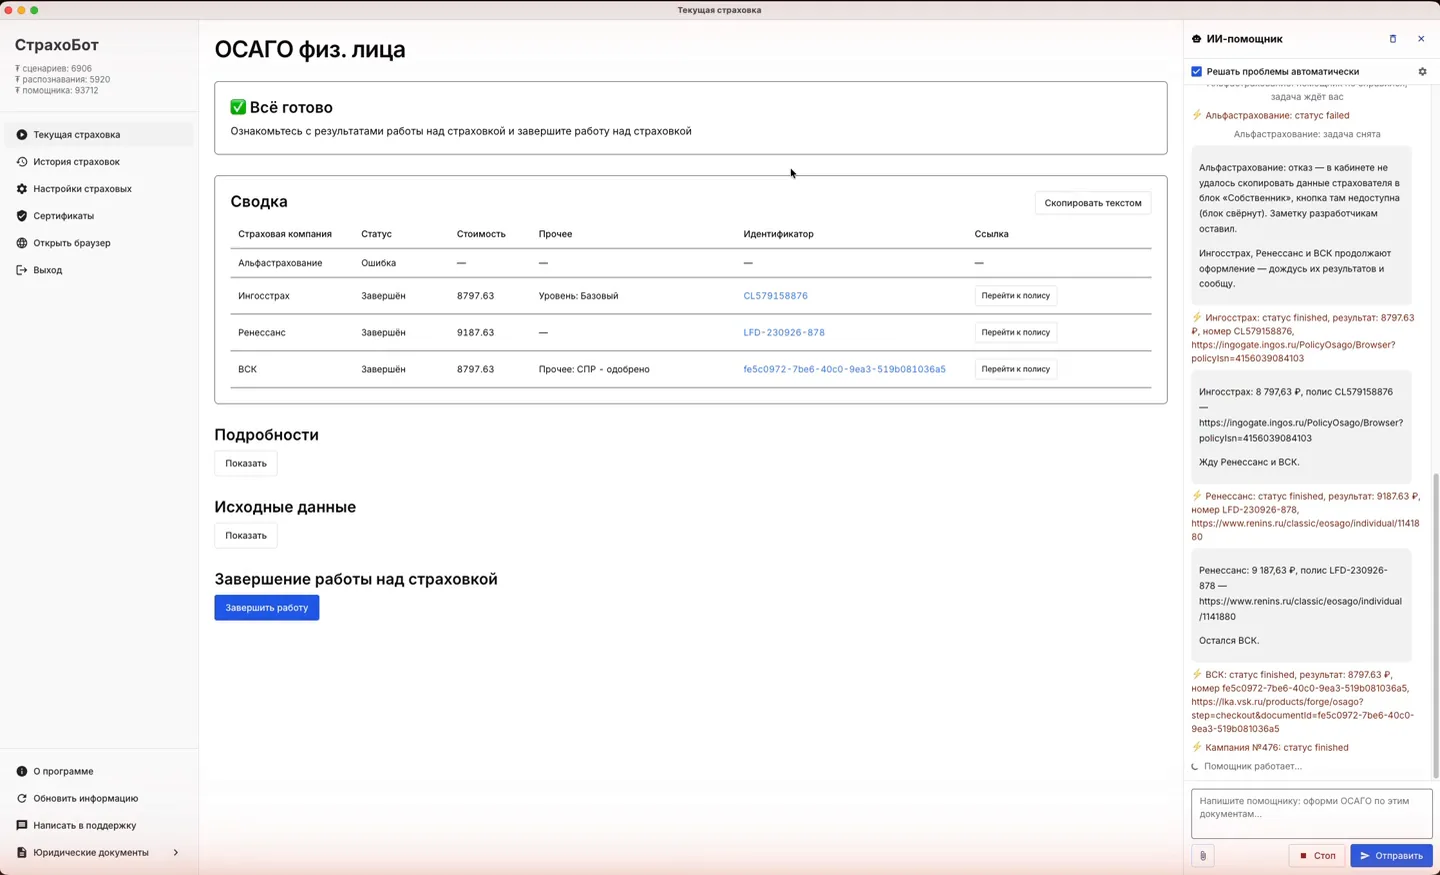Open Написать в поддержку in the sidebar
The width and height of the screenshot is (1440, 875).
tap(99, 826)
